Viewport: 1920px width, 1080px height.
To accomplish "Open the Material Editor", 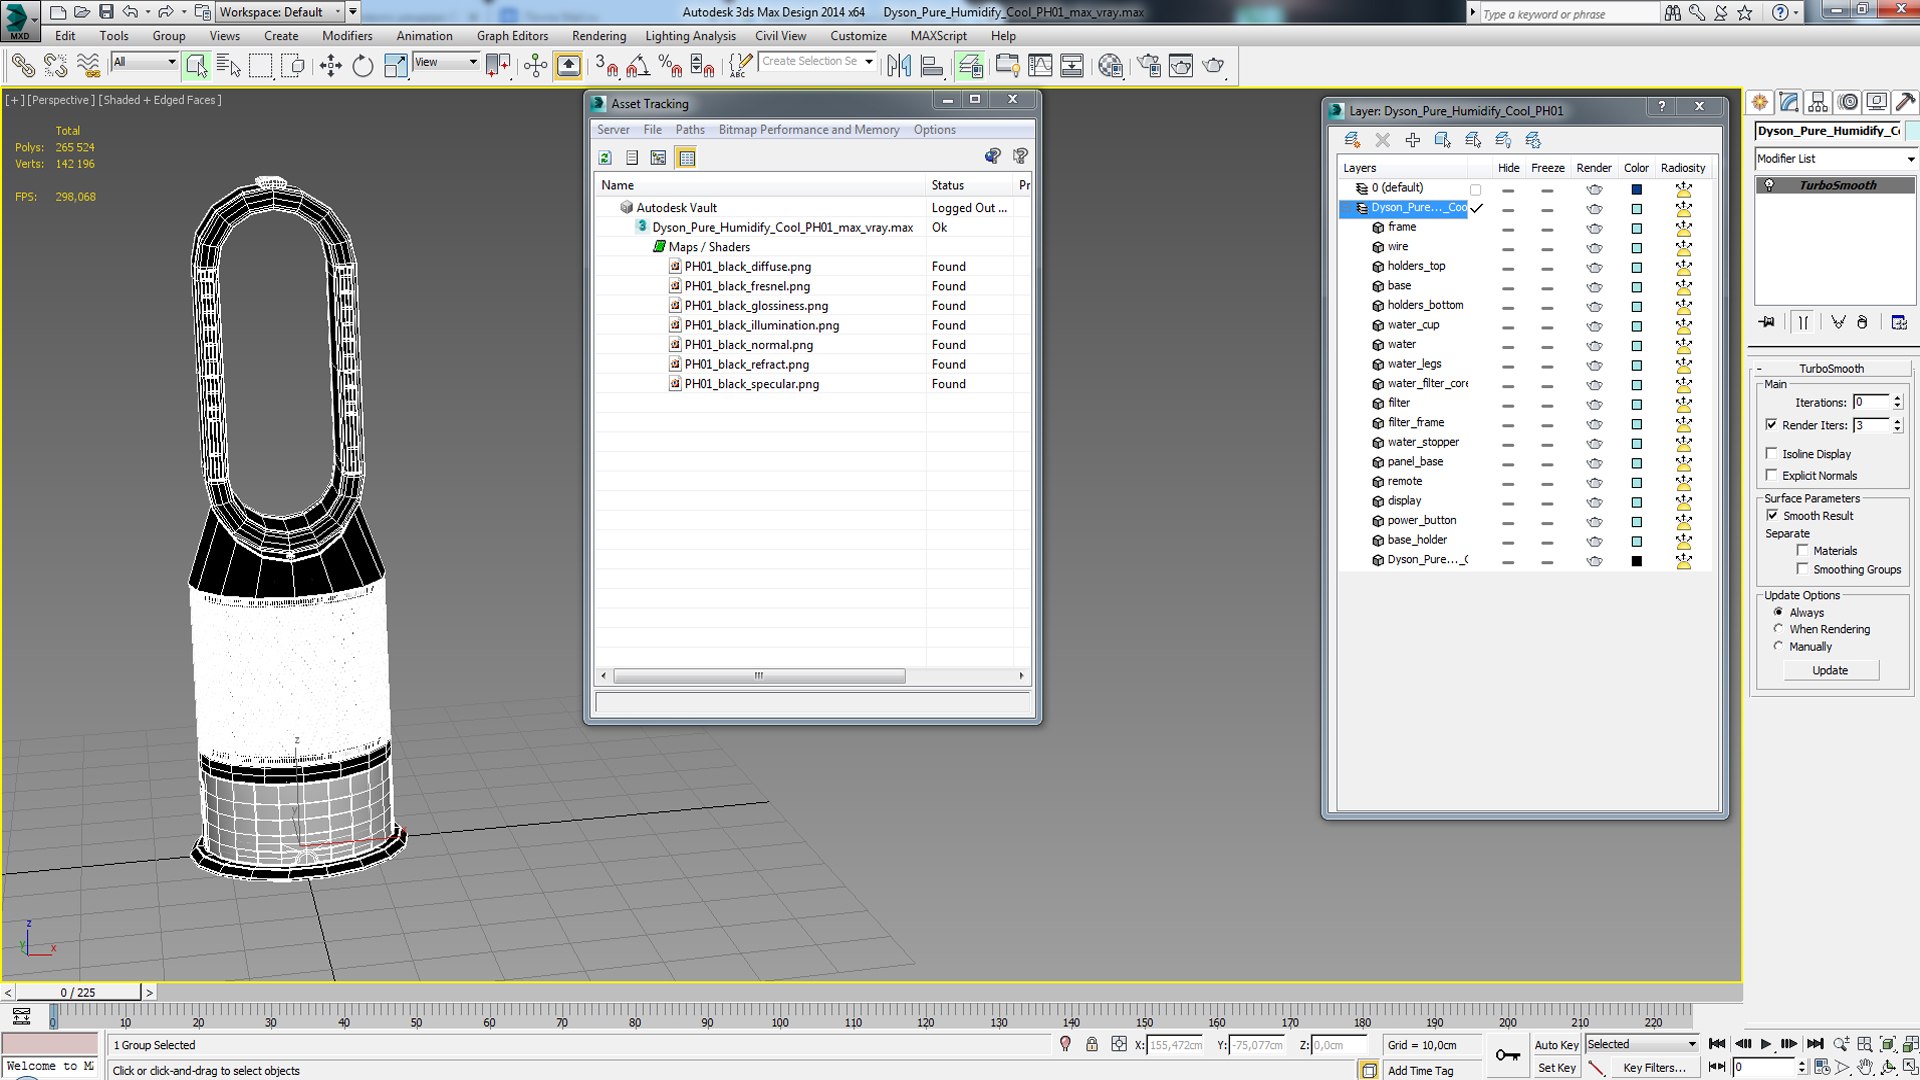I will [1110, 66].
